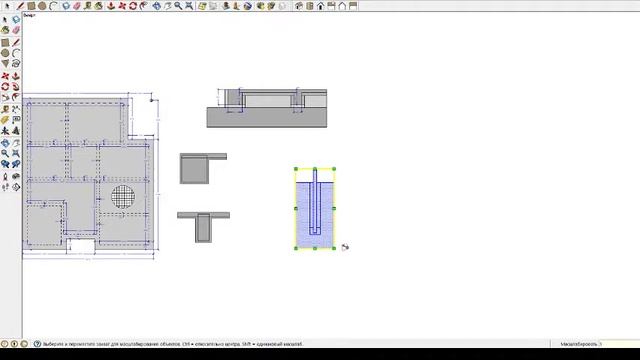Choose the Circle tool in top toolbar
Screen dimensions: 640x360
tap(42, 6)
